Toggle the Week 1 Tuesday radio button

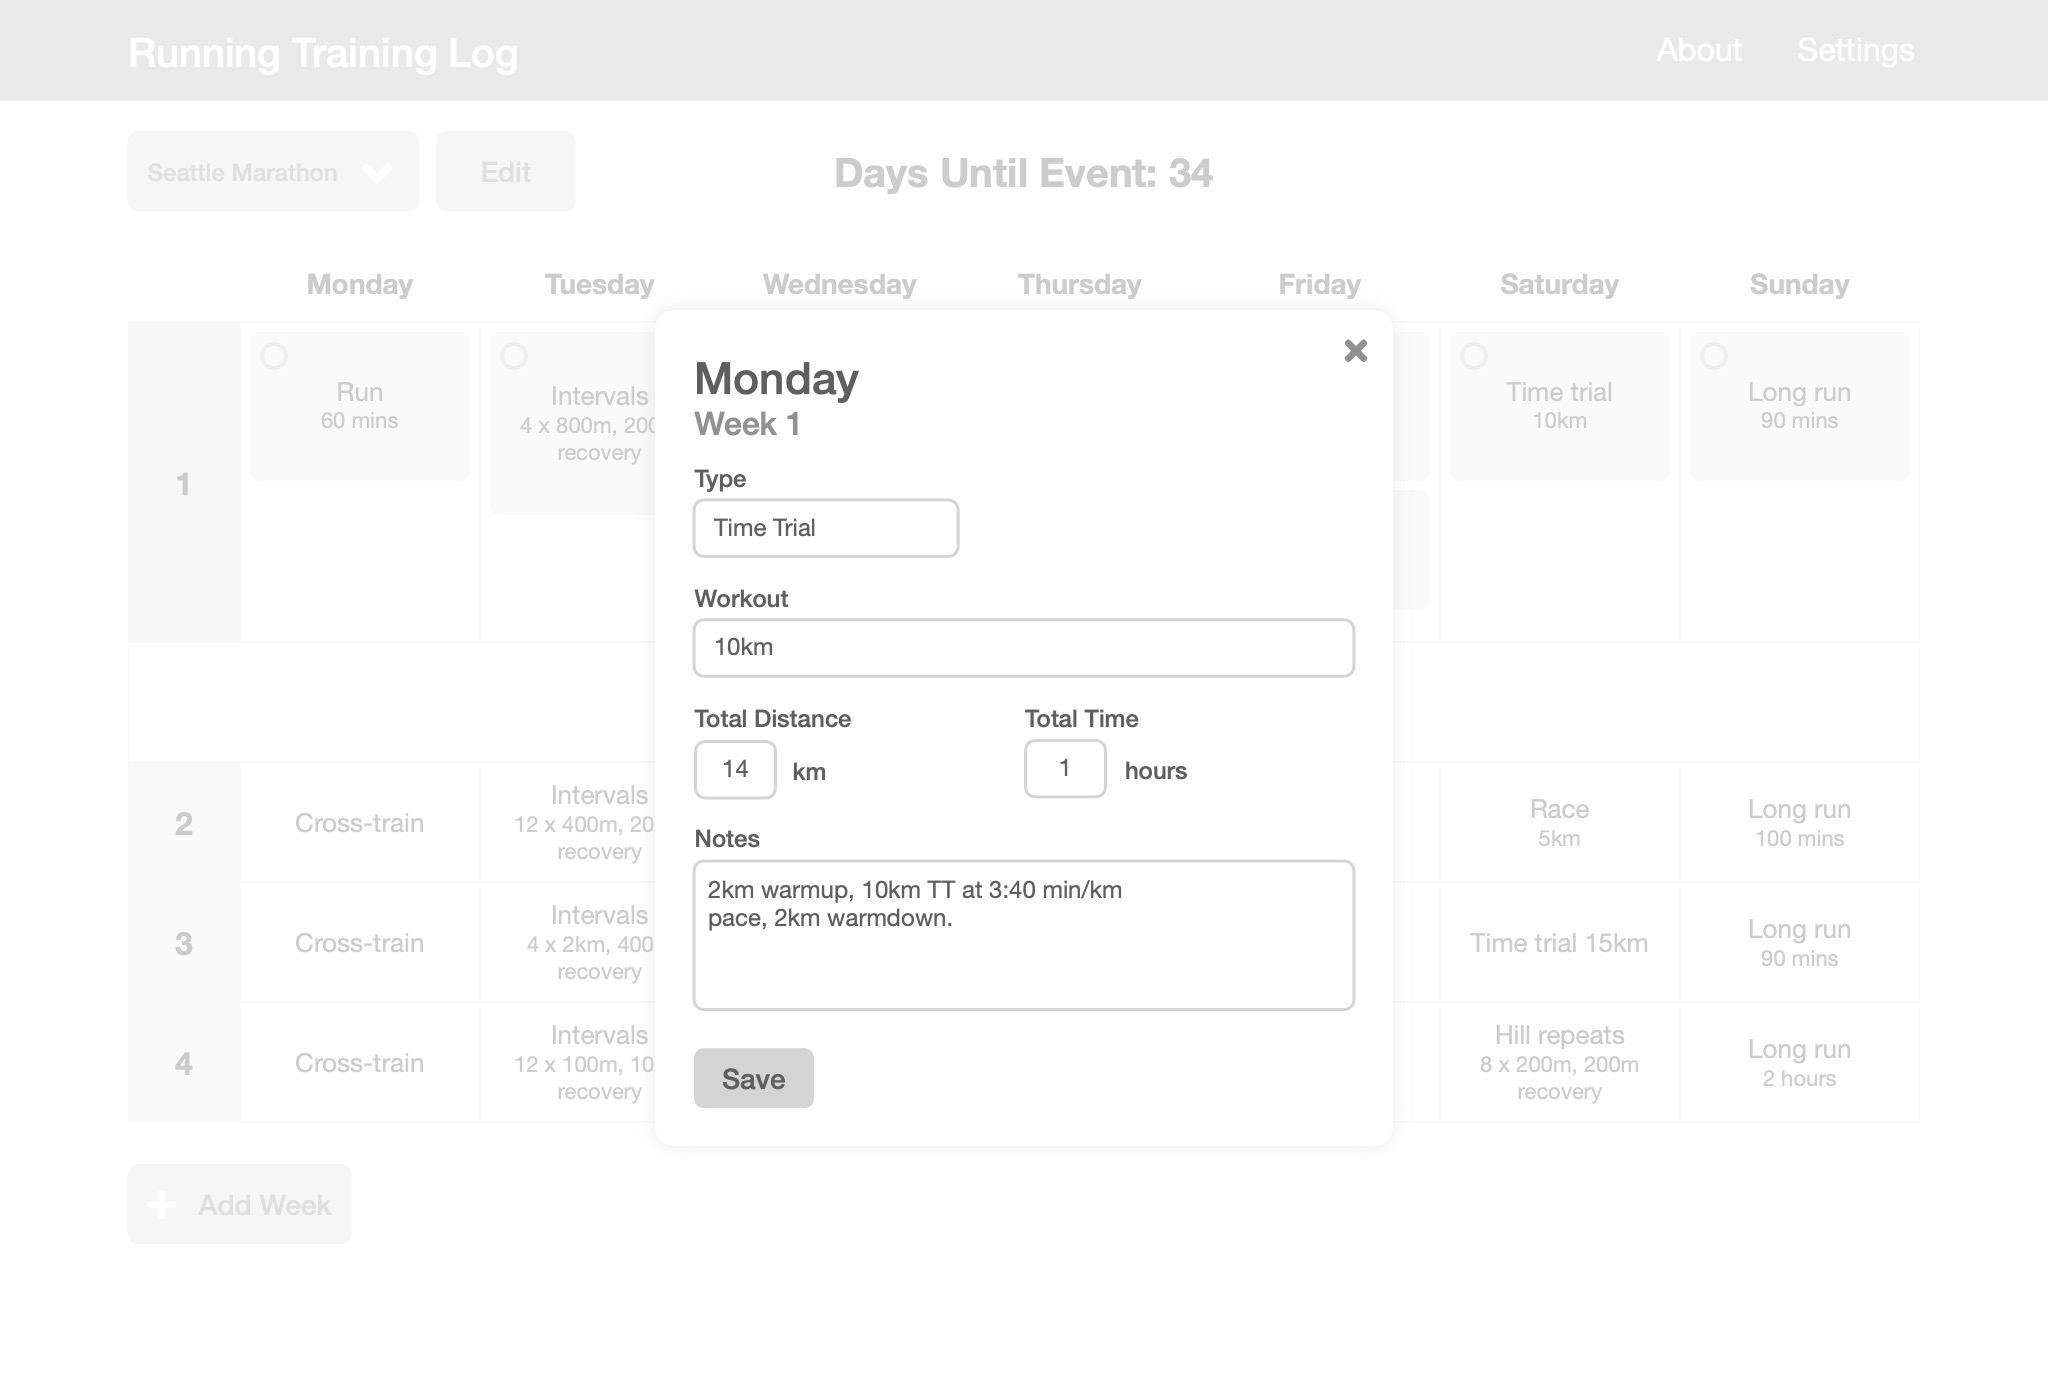point(514,355)
